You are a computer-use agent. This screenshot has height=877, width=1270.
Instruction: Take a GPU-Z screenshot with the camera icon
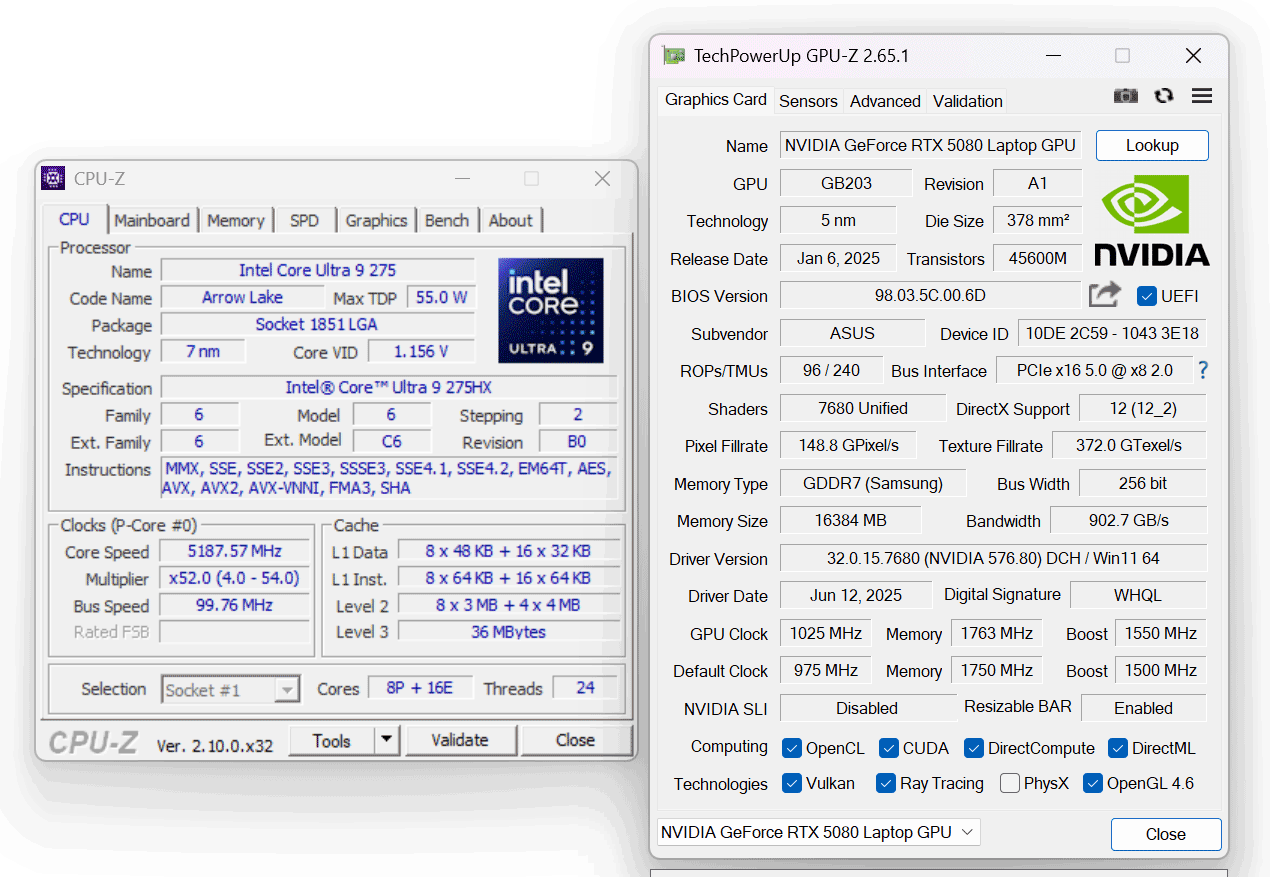(x=1126, y=96)
